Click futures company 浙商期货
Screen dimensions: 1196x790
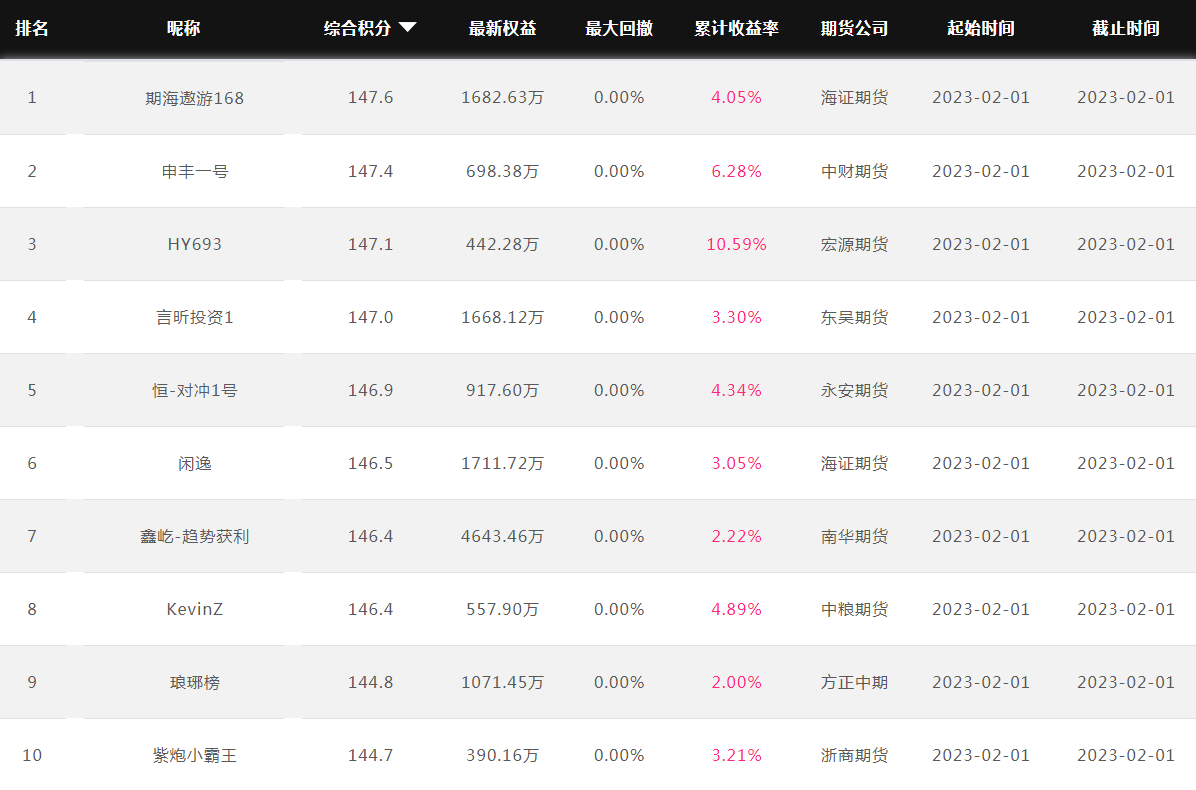(x=854, y=756)
